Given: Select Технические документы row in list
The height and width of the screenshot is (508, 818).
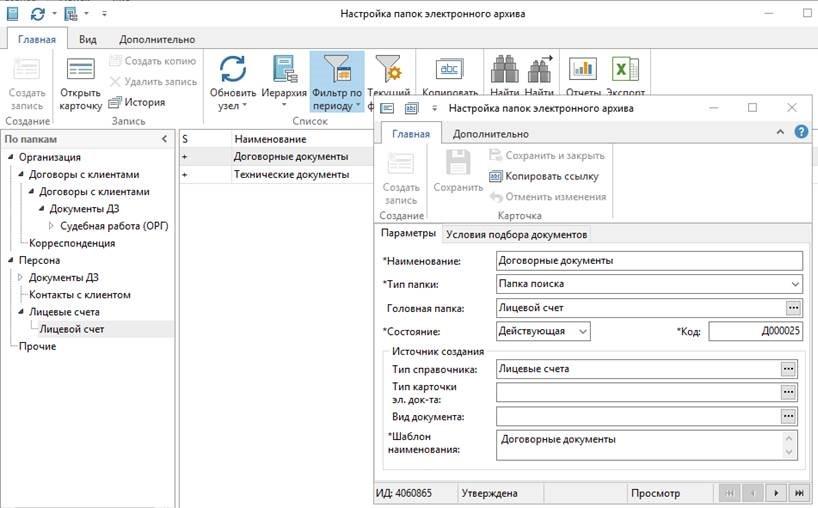Looking at the screenshot, I should [x=290, y=174].
